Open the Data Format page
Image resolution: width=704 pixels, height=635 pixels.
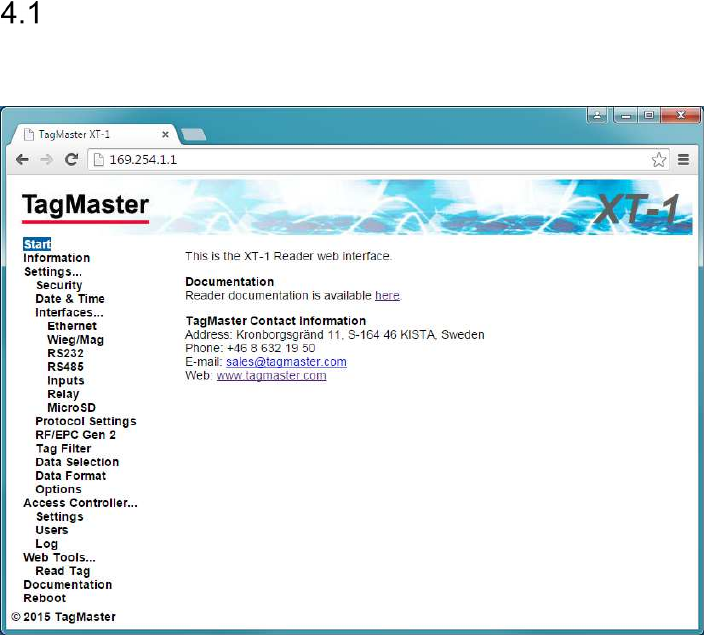tap(71, 476)
